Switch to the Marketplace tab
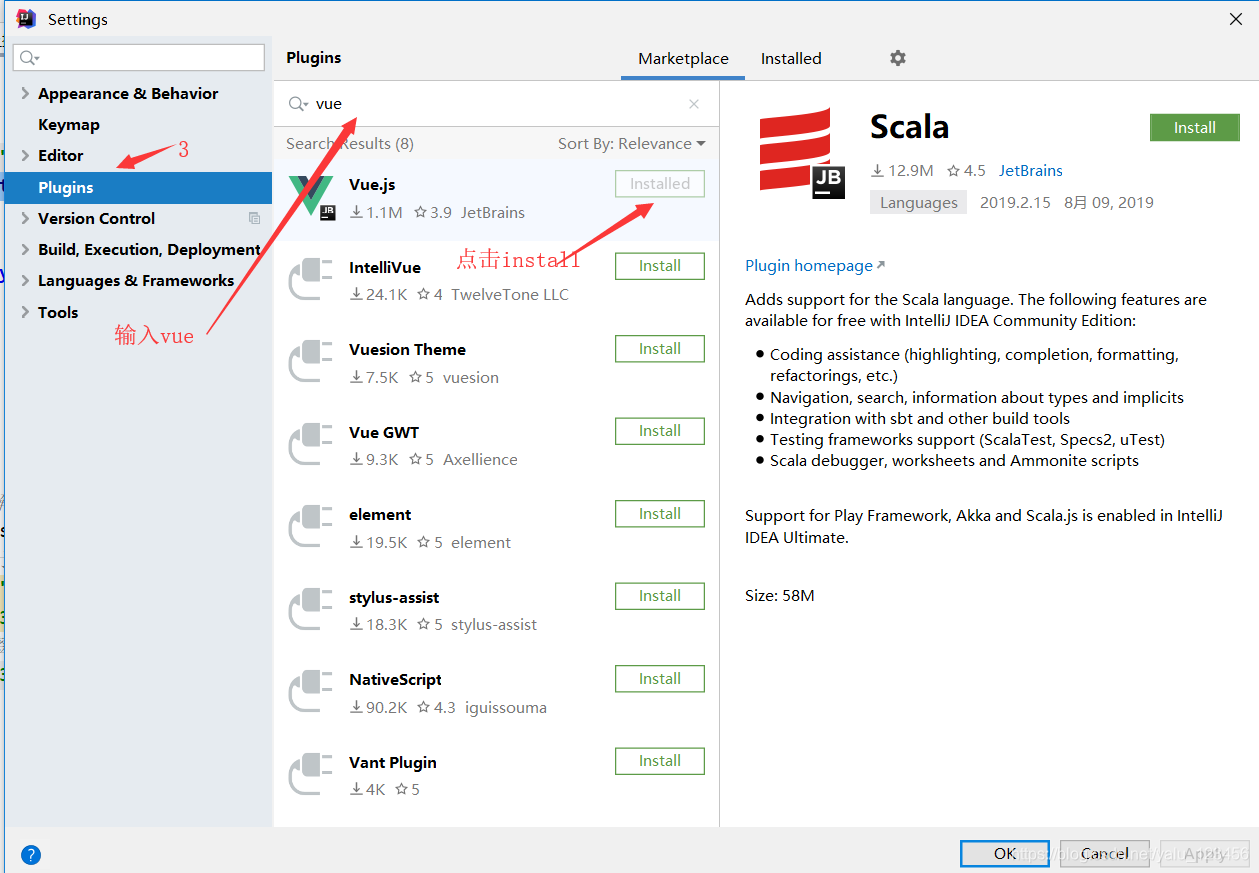The height and width of the screenshot is (873, 1259). tap(683, 58)
